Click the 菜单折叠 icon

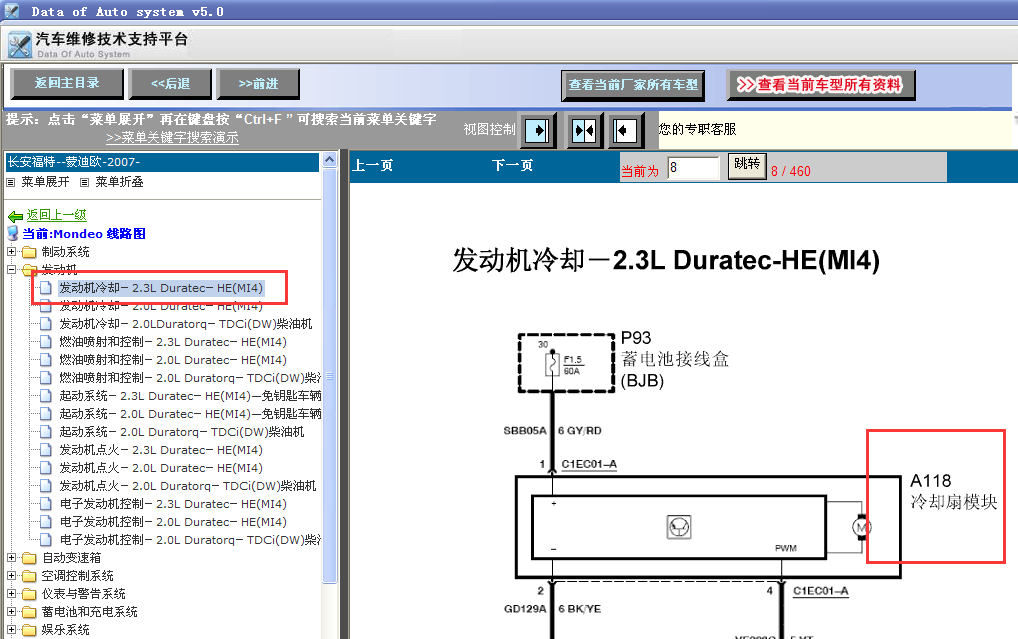tap(84, 182)
